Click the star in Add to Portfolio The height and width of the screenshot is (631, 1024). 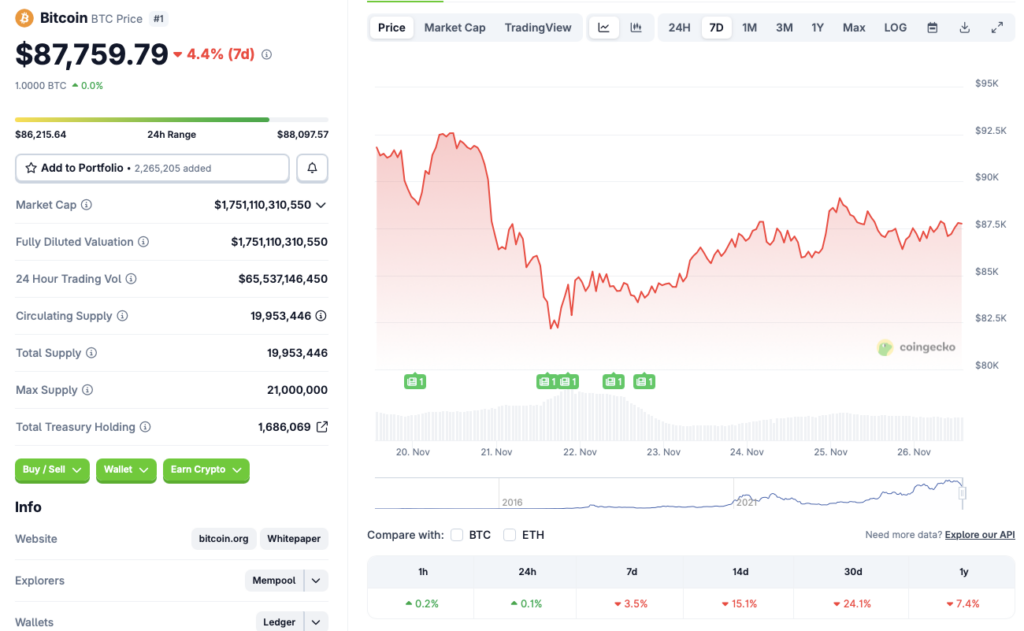coord(32,167)
